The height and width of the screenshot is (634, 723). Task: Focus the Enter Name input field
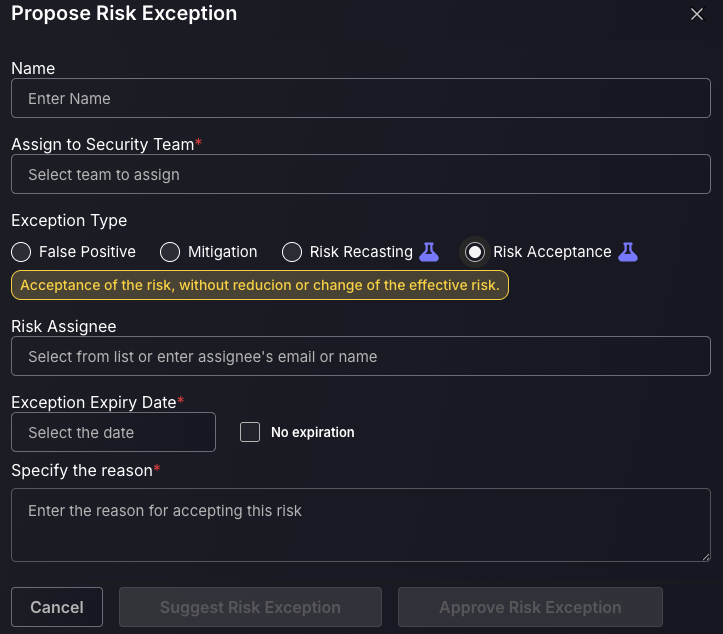(361, 98)
